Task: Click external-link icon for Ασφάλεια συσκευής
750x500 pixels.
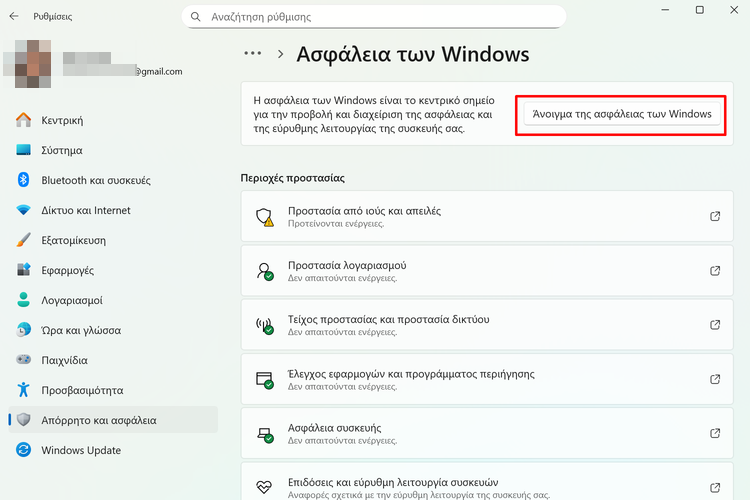Action: [x=715, y=433]
